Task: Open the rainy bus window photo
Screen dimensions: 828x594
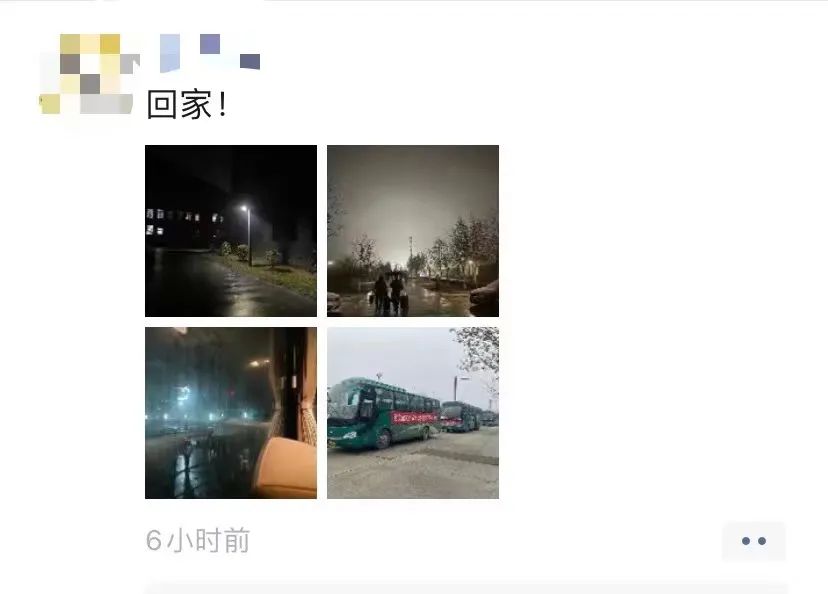Action: tap(231, 413)
